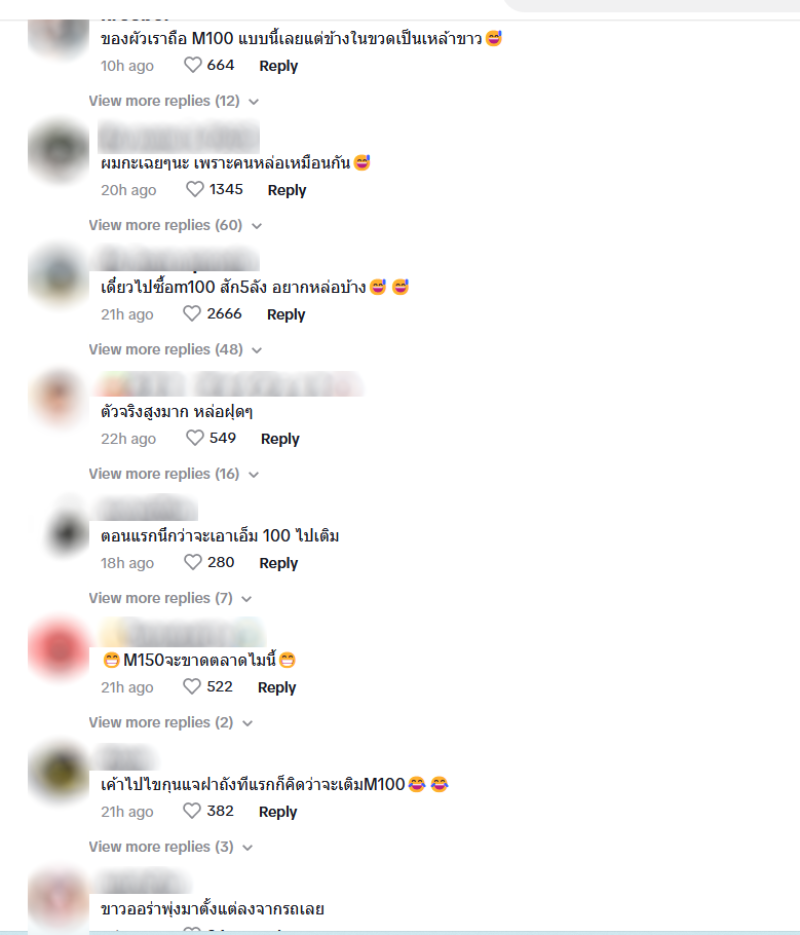Open red avatar of M150 commenter
The width and height of the screenshot is (800, 935).
click(x=58, y=649)
